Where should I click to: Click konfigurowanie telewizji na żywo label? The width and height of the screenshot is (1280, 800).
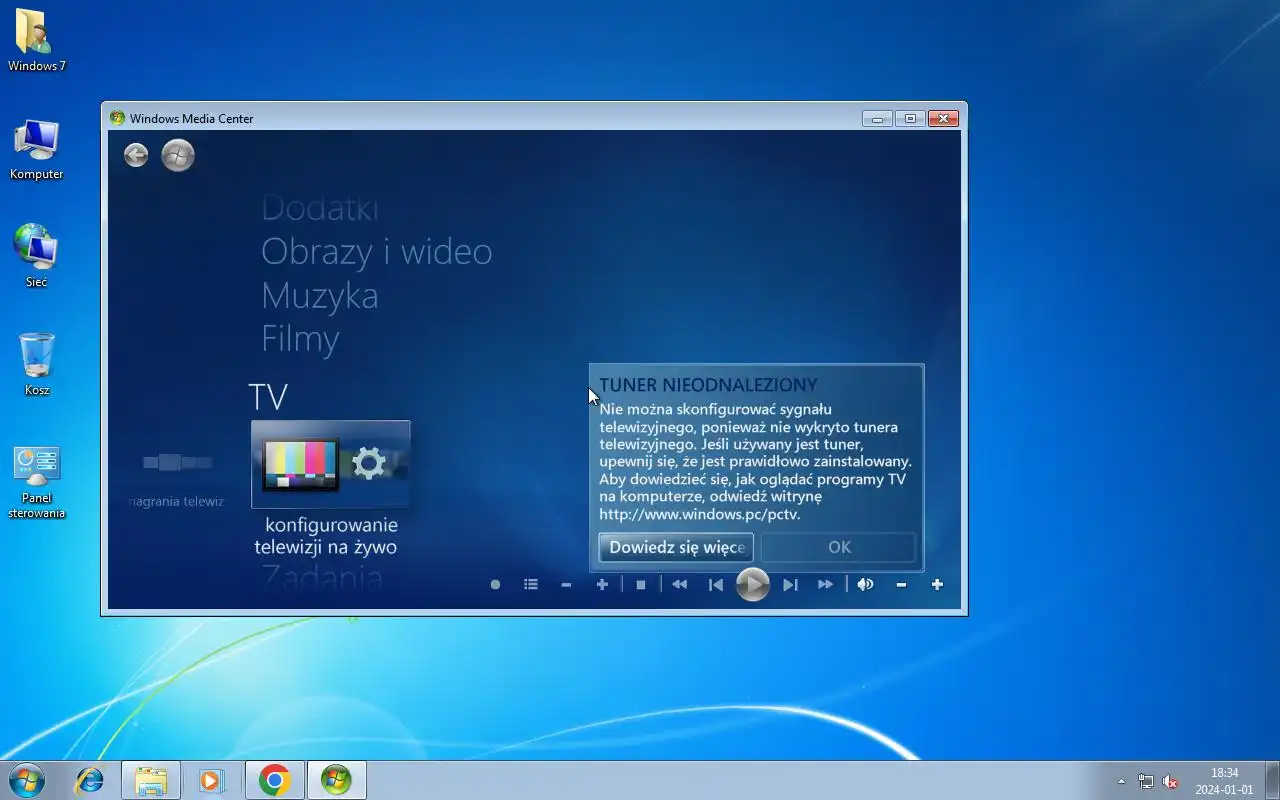point(326,536)
